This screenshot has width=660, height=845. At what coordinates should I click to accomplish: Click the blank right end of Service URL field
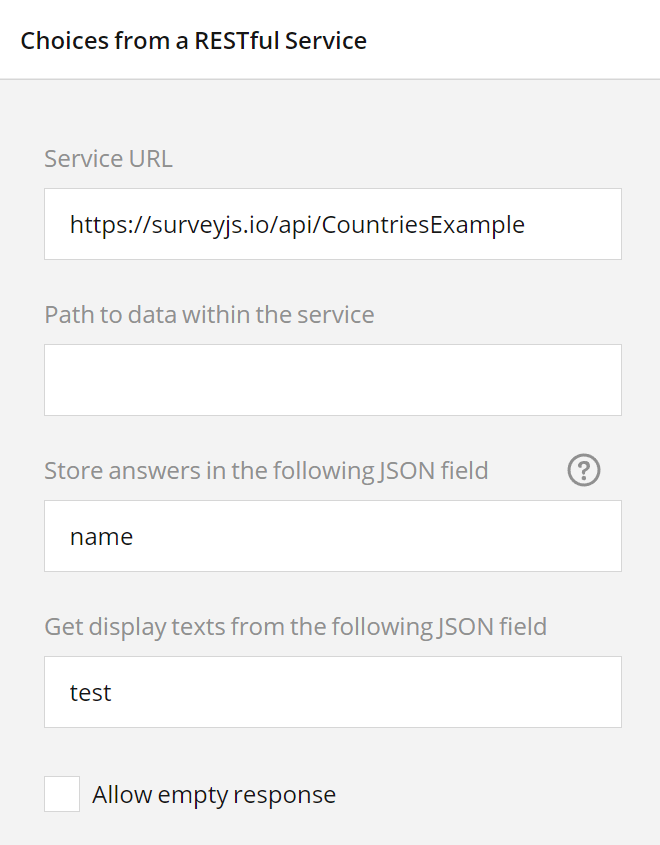(574, 224)
